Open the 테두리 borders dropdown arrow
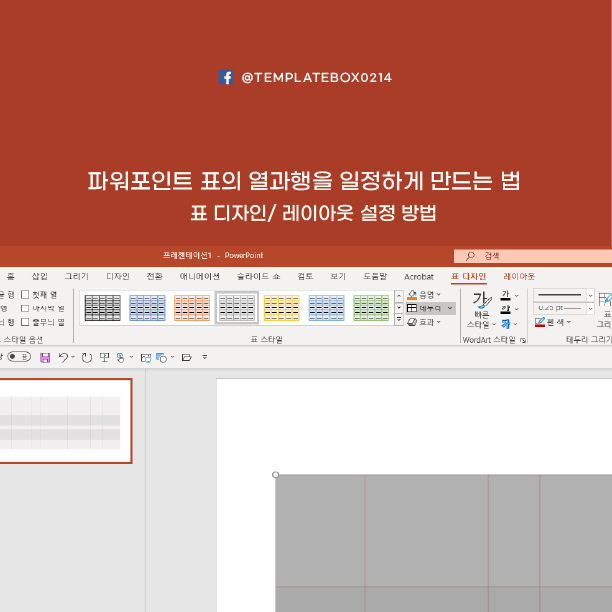This screenshot has width=612, height=612. [x=450, y=308]
